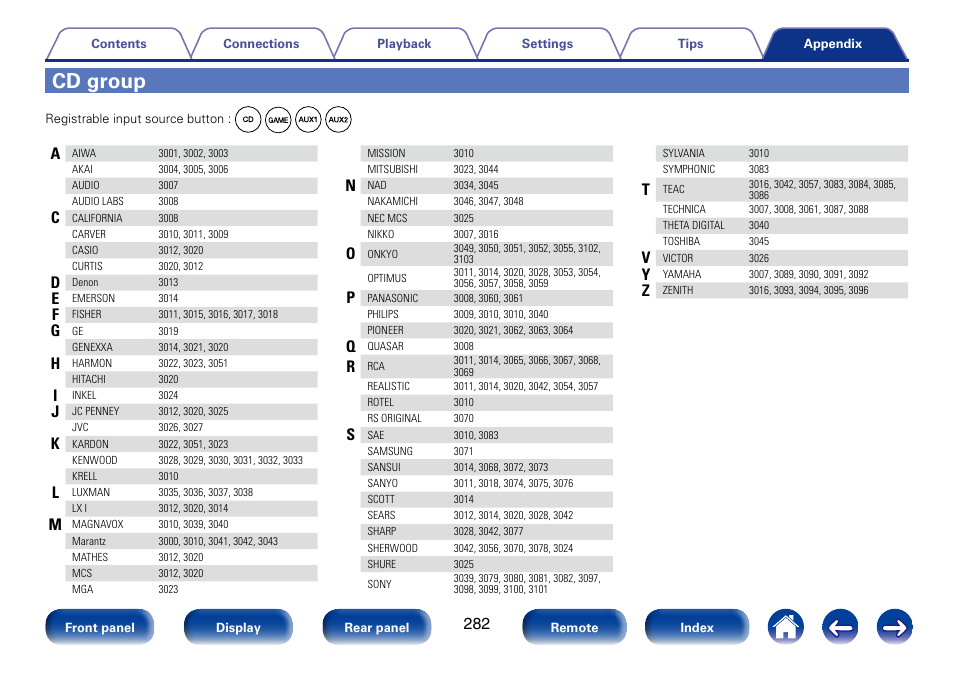Click the HITACHI brand name
Image resolution: width=954 pixels, height=673 pixels.
pos(89,379)
